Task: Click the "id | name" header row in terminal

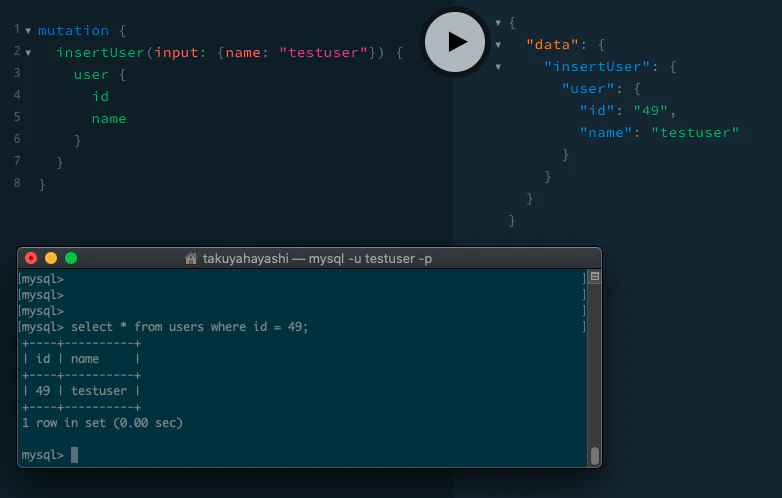Action: point(81,359)
